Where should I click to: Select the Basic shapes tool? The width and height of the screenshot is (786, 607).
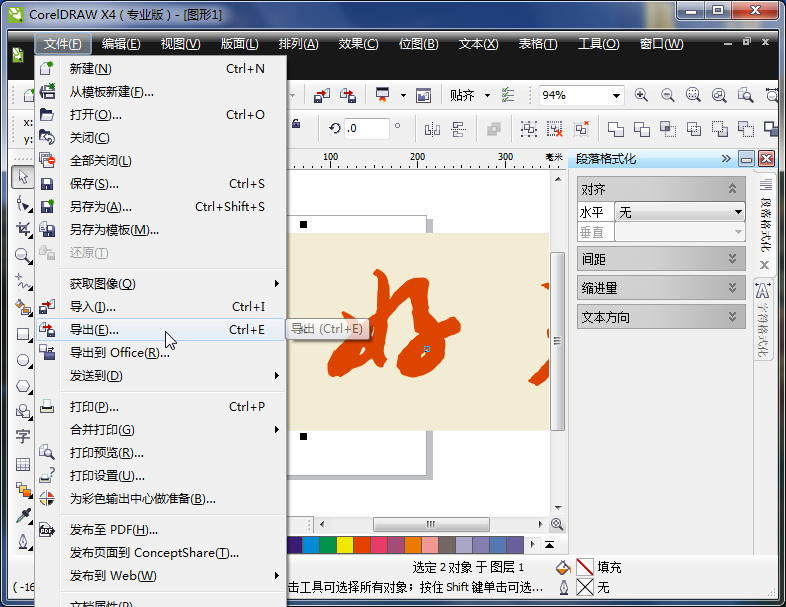23,412
